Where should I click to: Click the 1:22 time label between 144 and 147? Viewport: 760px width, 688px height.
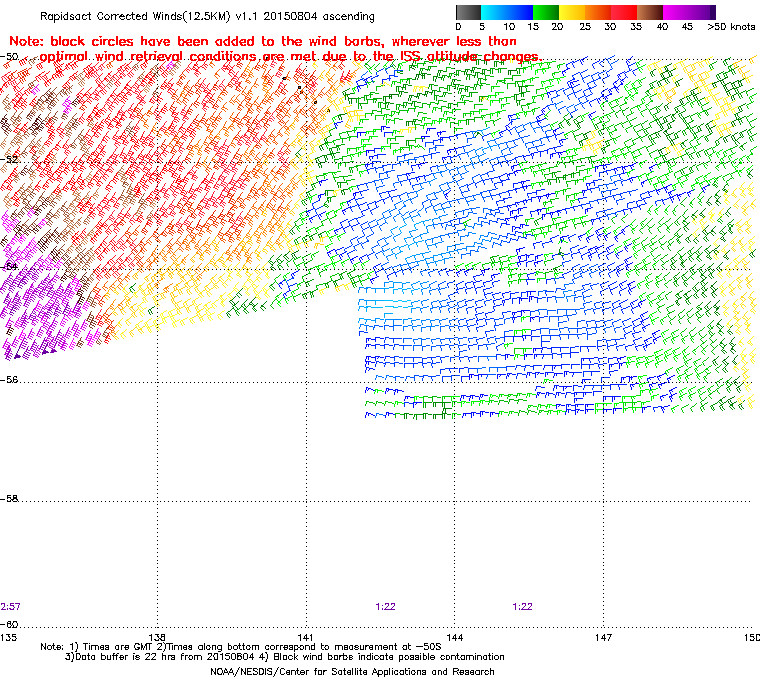point(522,607)
